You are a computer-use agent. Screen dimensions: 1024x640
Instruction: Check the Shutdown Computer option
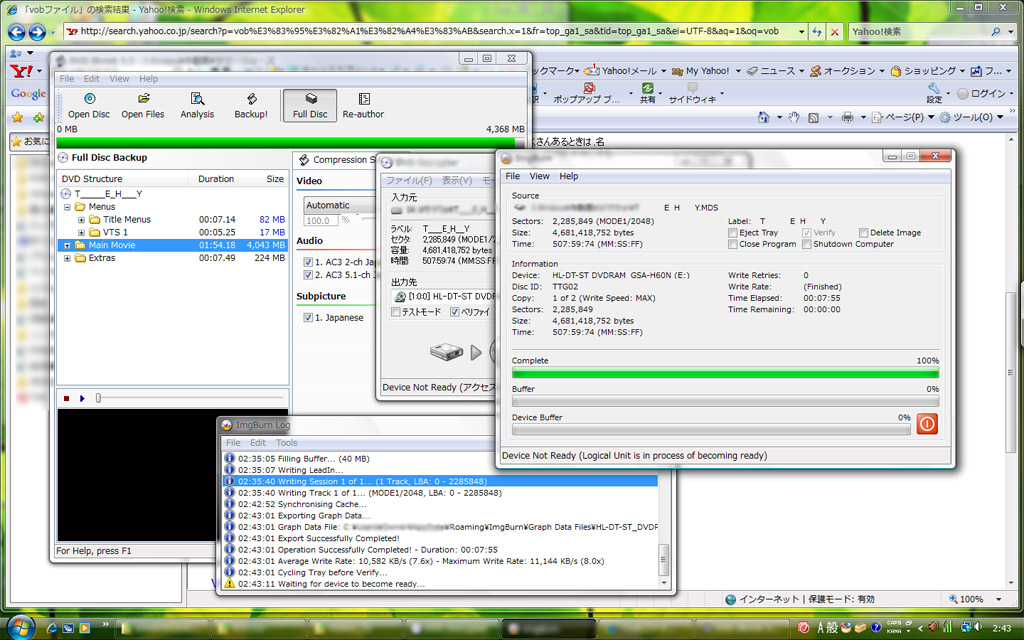pyautogui.click(x=806, y=244)
